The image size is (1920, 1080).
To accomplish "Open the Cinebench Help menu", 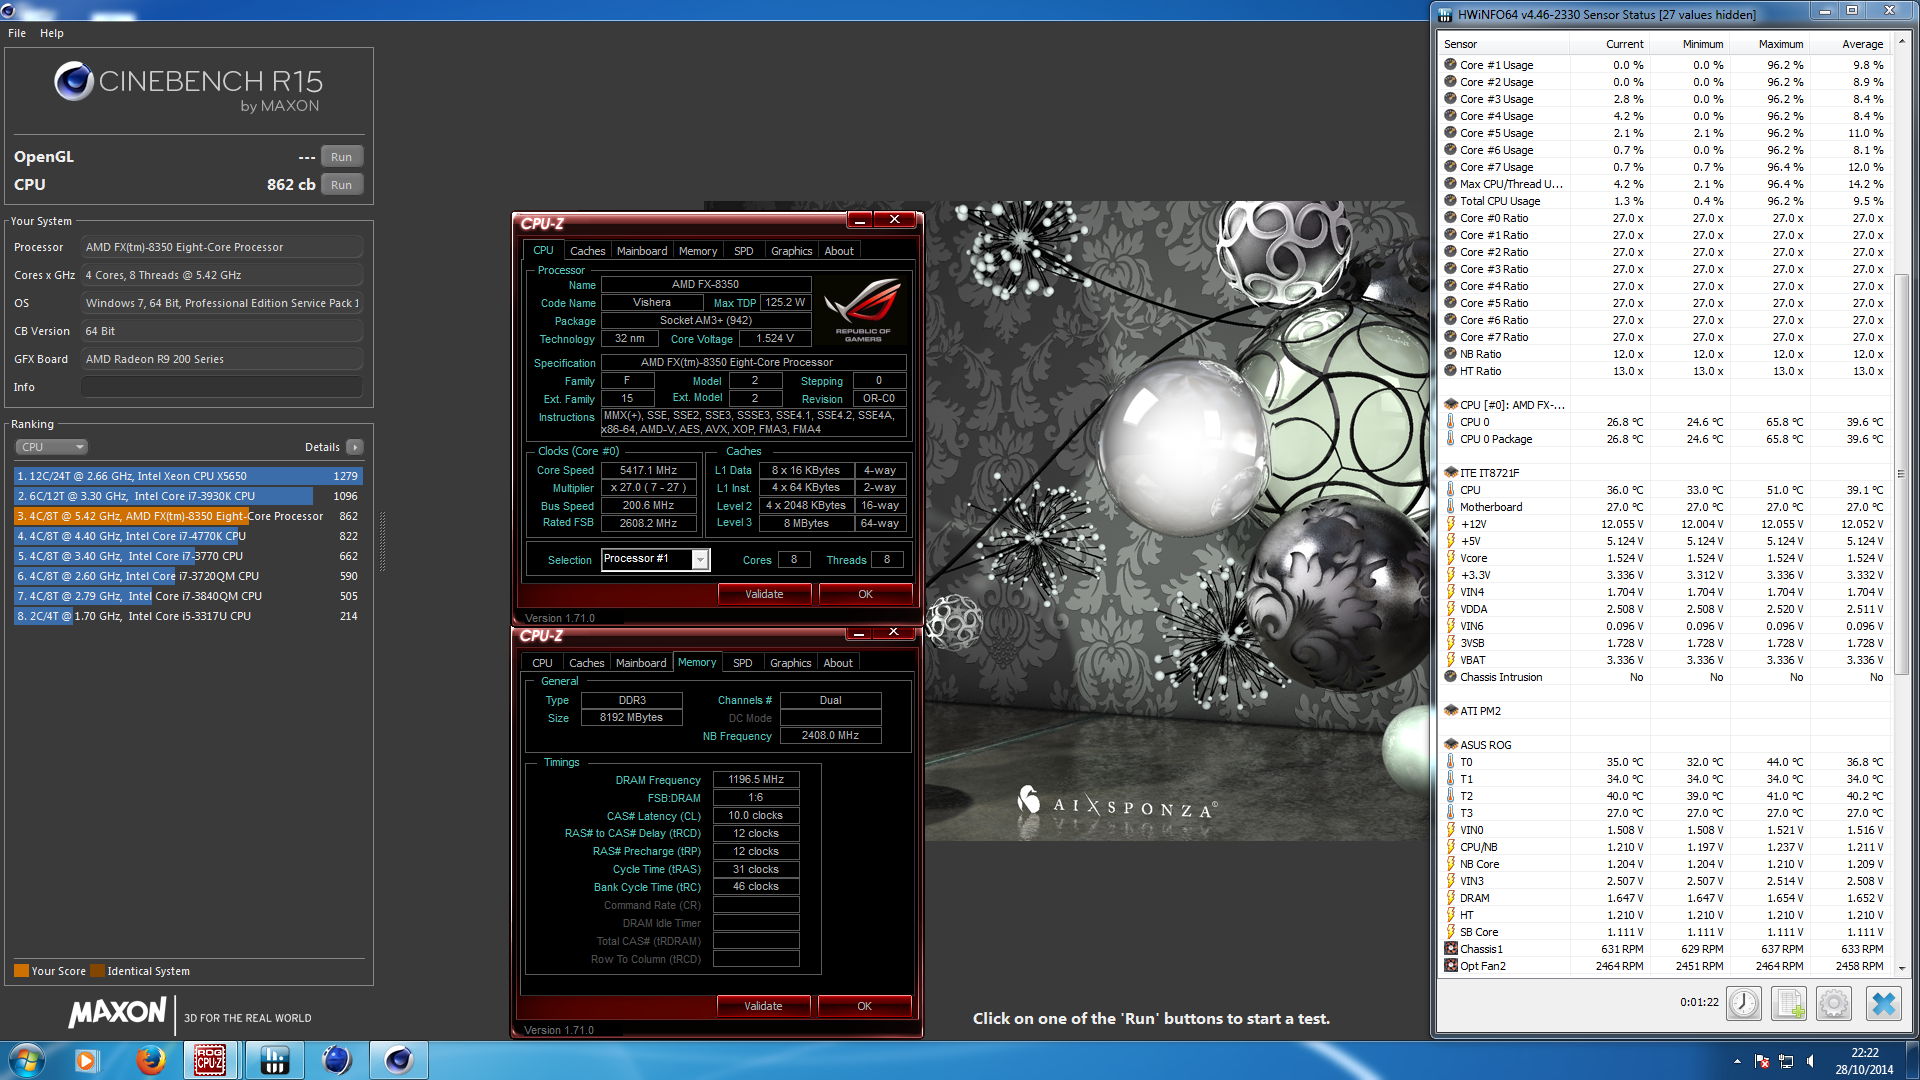I will coord(52,33).
